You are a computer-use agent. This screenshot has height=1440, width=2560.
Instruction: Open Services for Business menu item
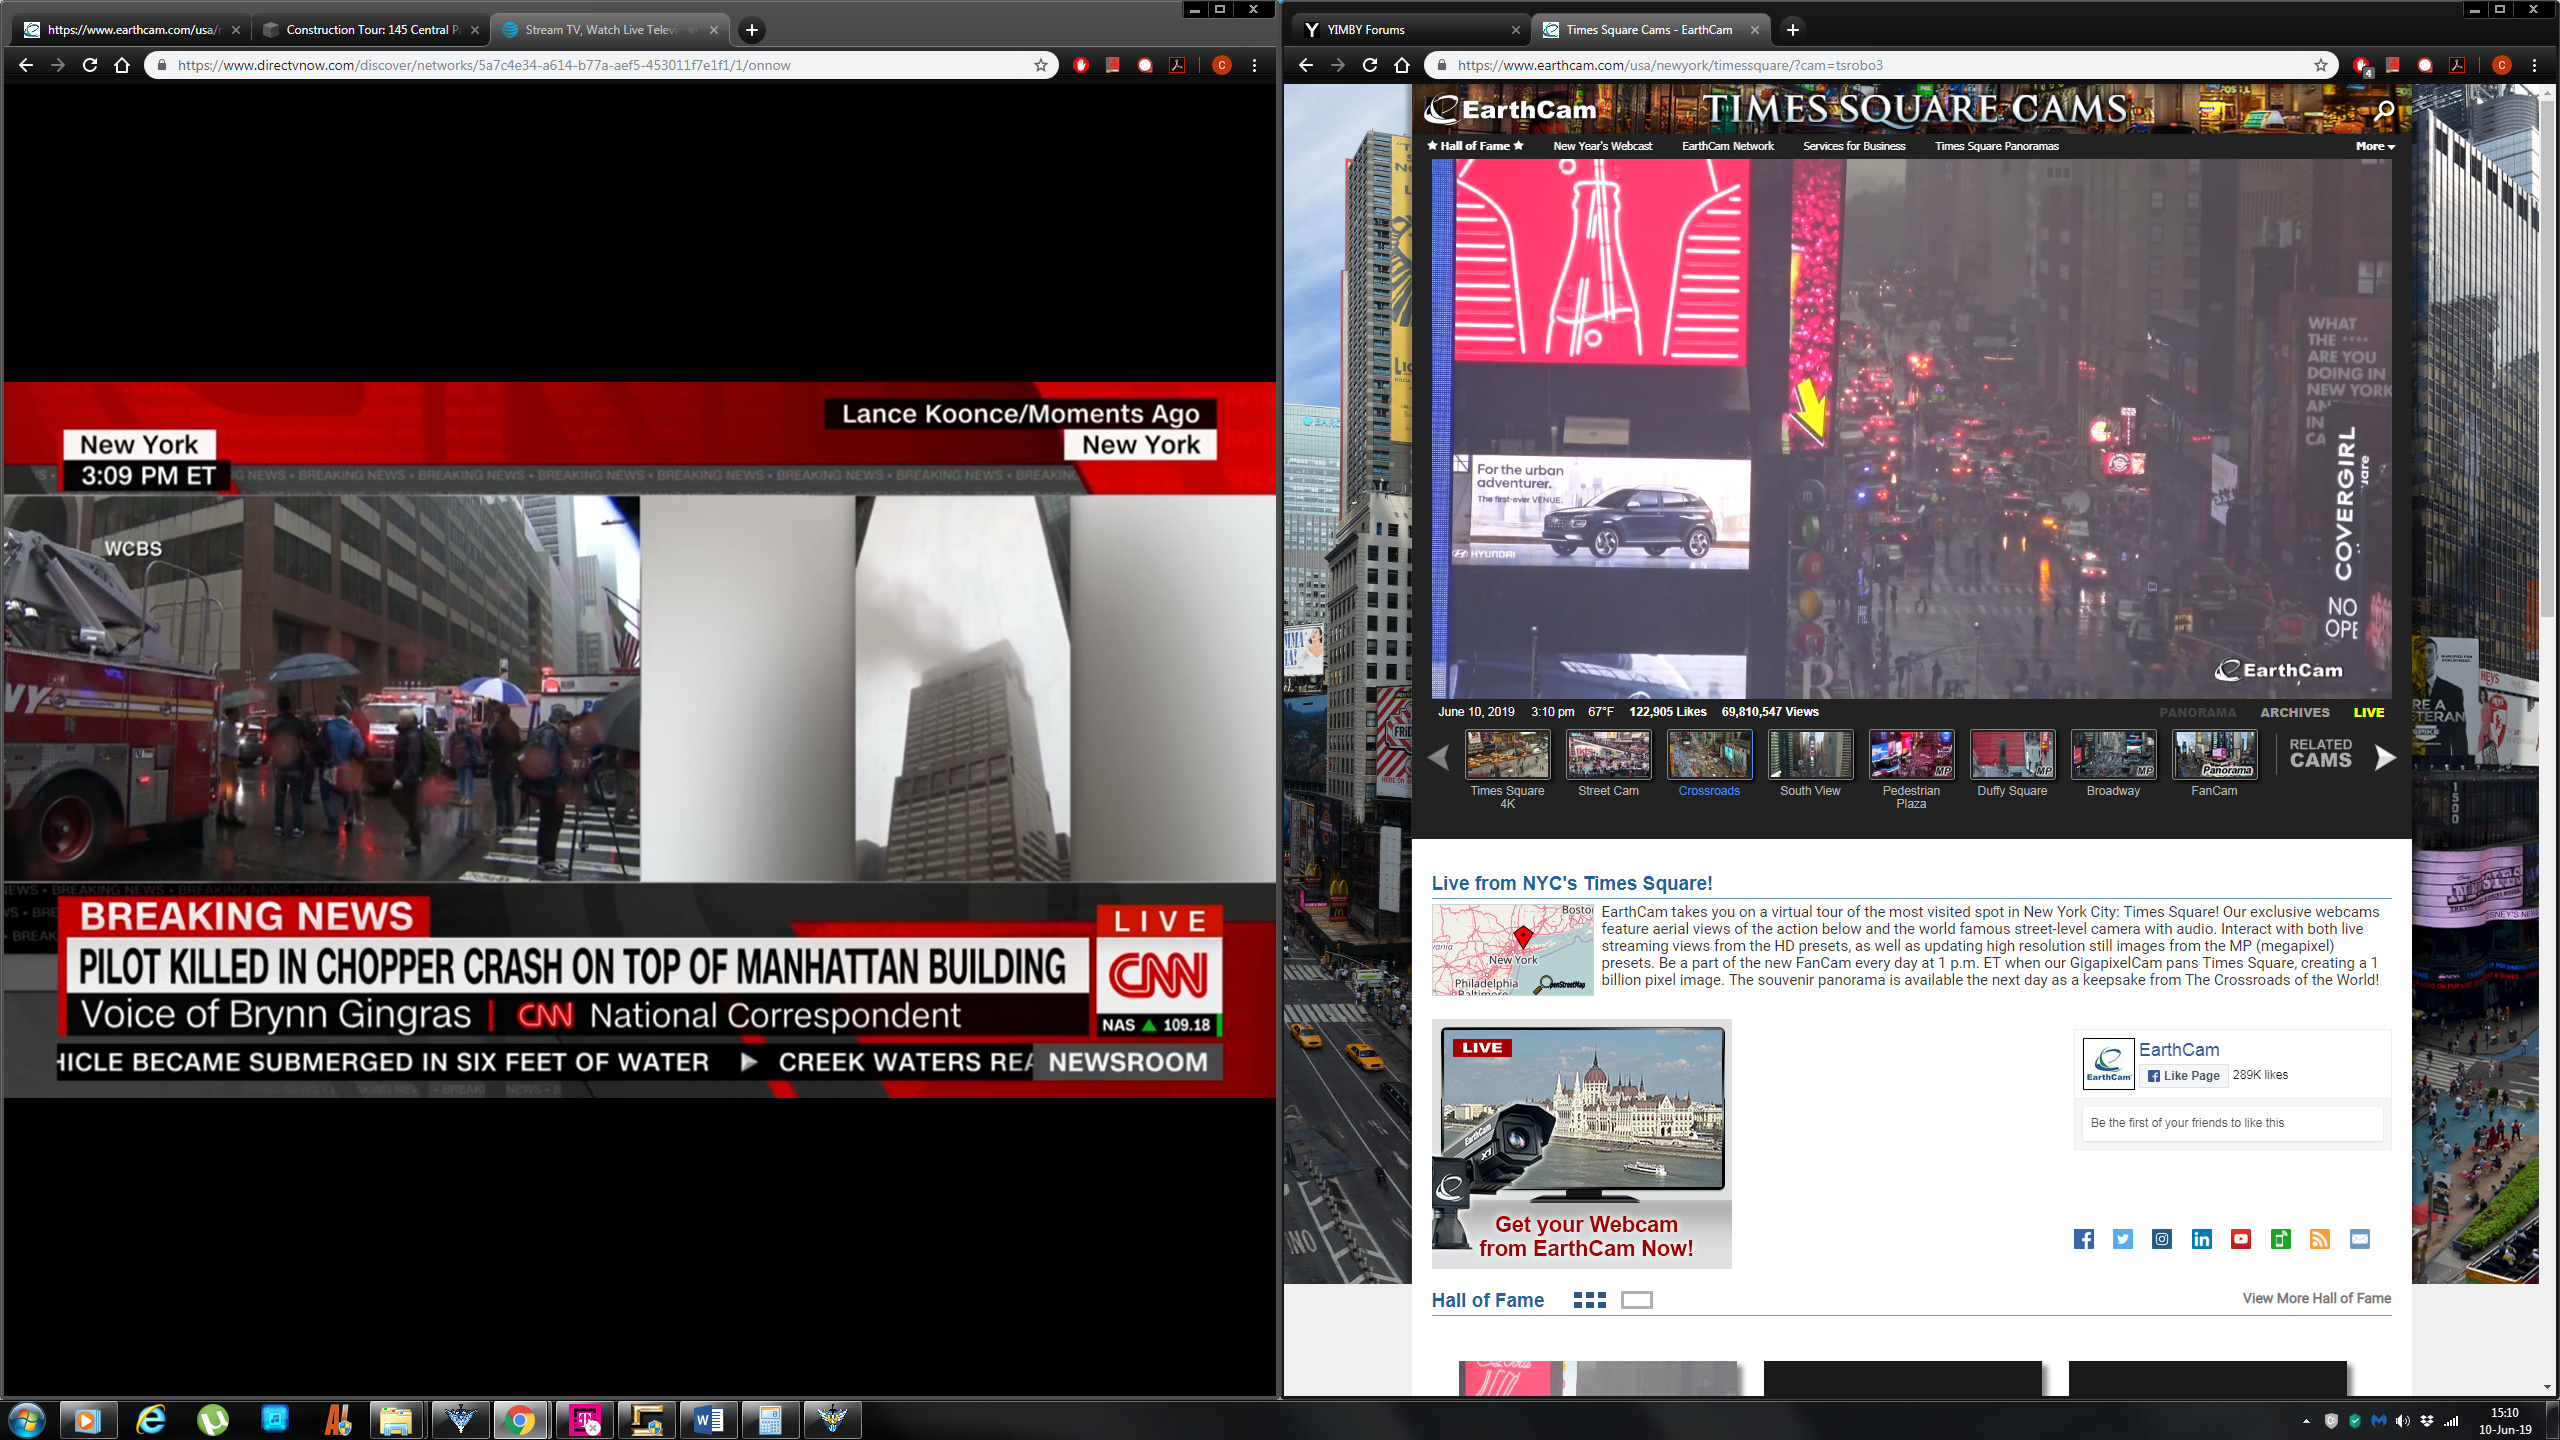[1854, 146]
